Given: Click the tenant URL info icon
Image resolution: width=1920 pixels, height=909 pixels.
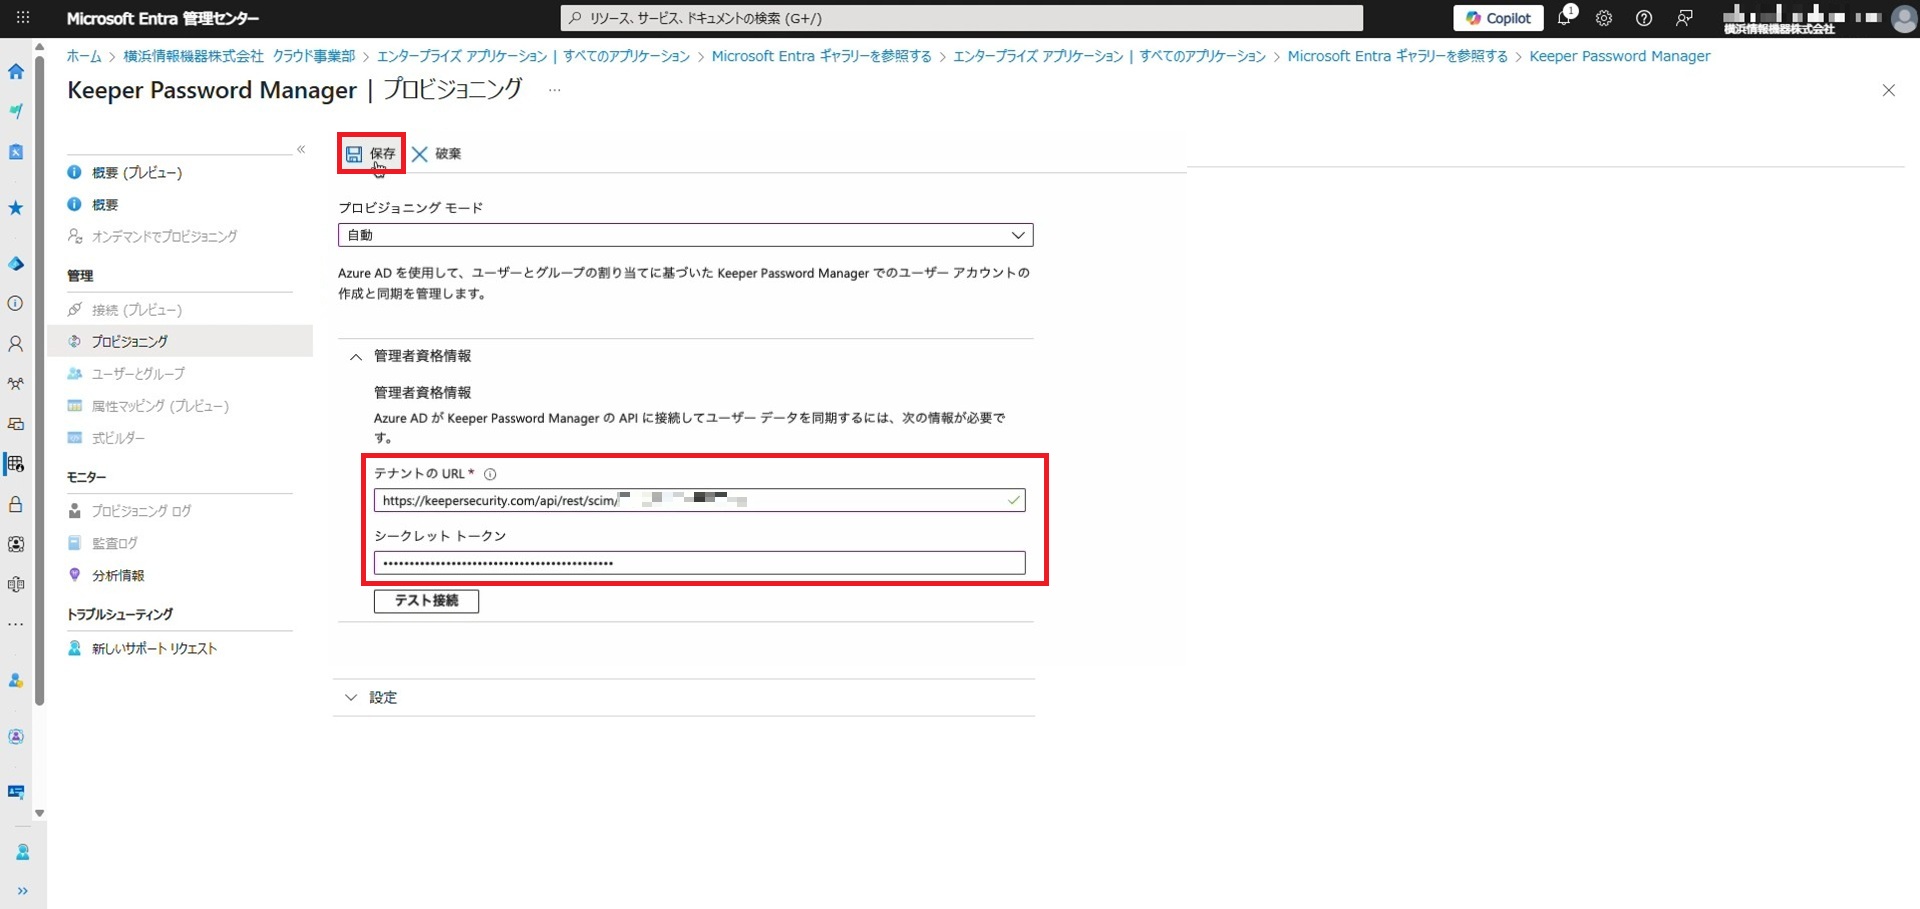Looking at the screenshot, I should (490, 475).
